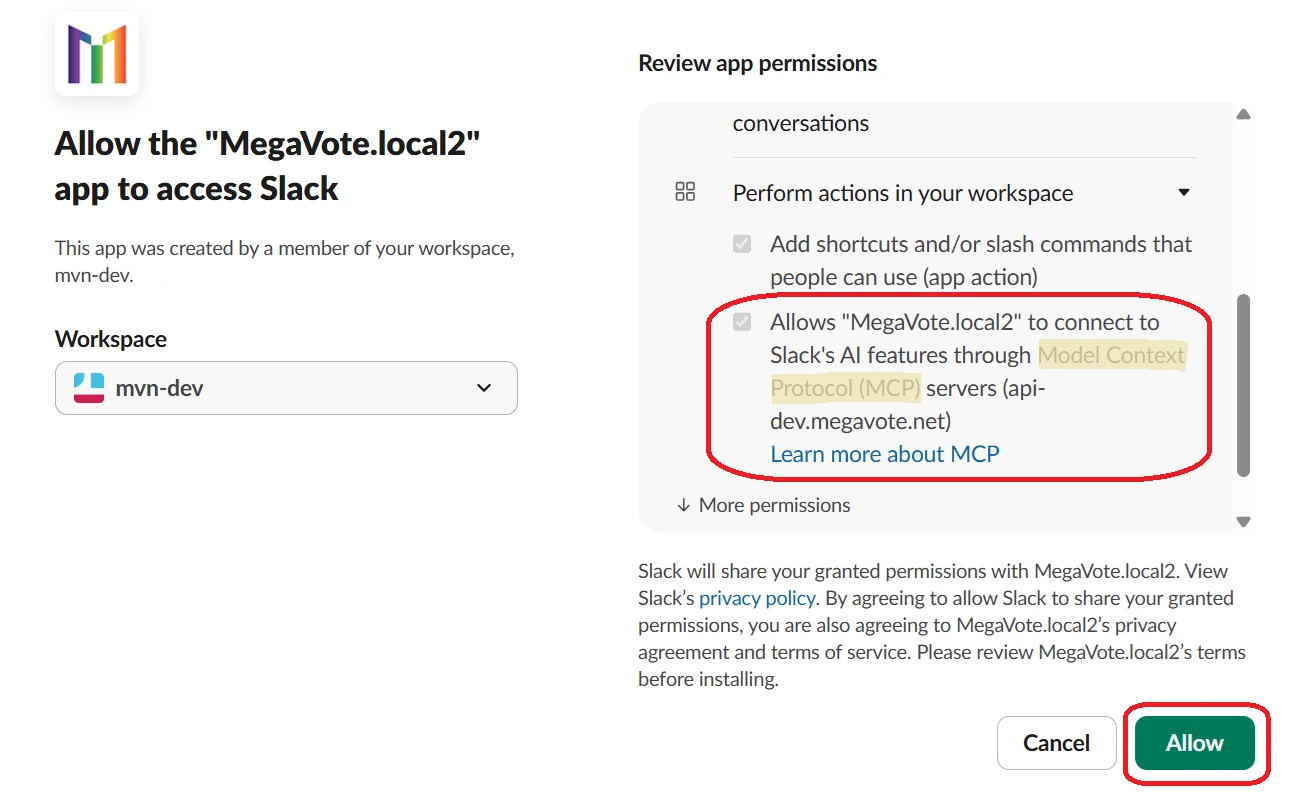Click the mvn-dev workspace icon
The image size is (1306, 793).
pyautogui.click(x=89, y=387)
